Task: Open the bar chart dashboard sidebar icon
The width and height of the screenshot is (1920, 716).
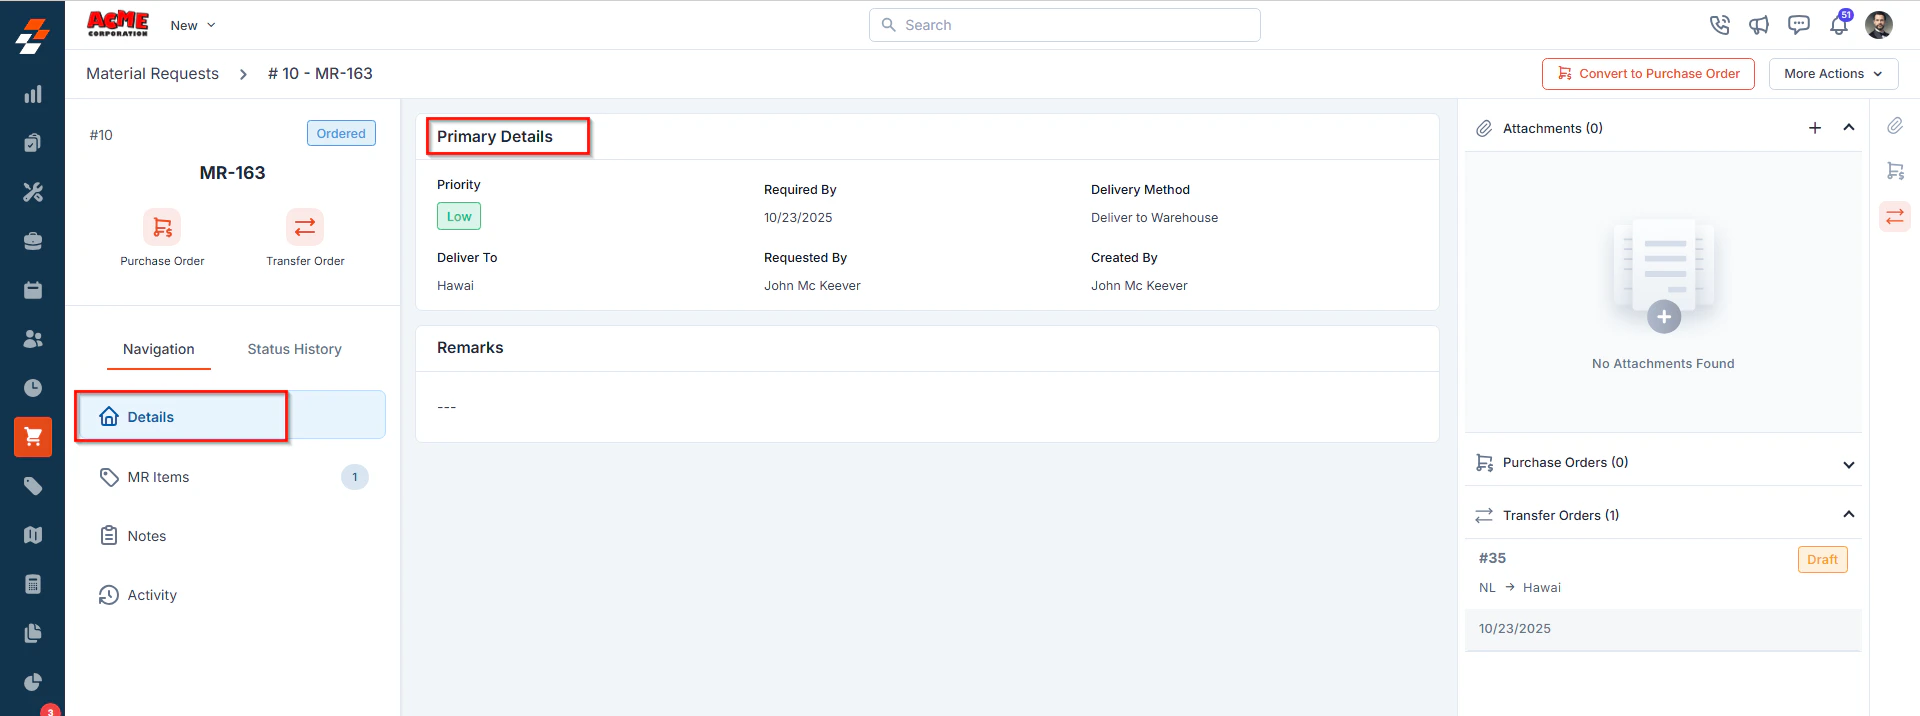Action: click(33, 94)
